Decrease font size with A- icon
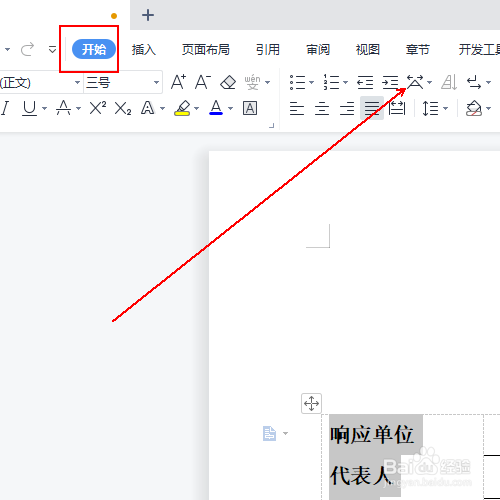The image size is (500, 500). [x=203, y=82]
